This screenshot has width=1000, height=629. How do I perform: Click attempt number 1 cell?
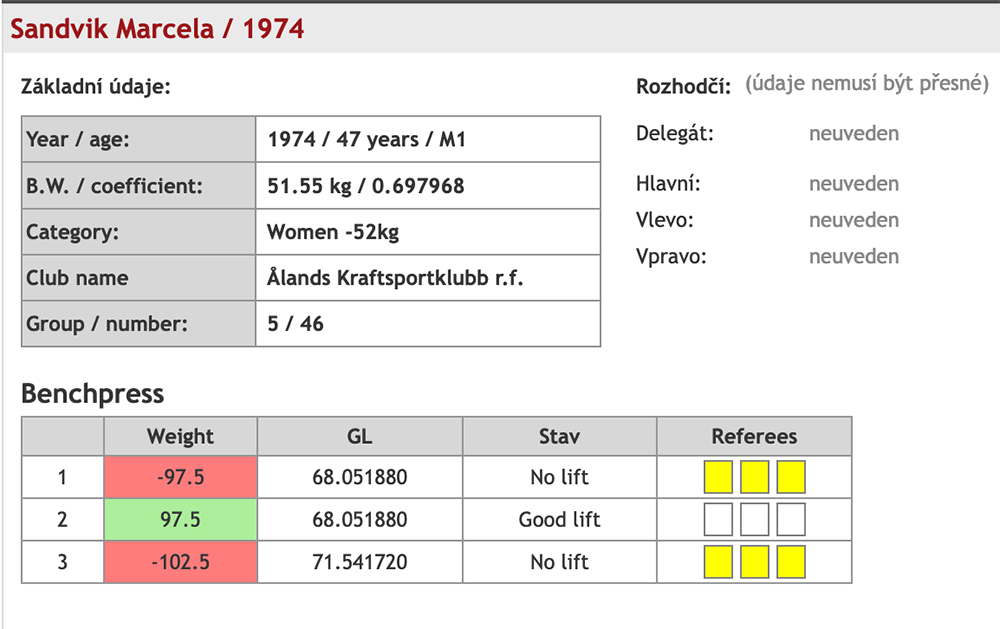(x=62, y=477)
